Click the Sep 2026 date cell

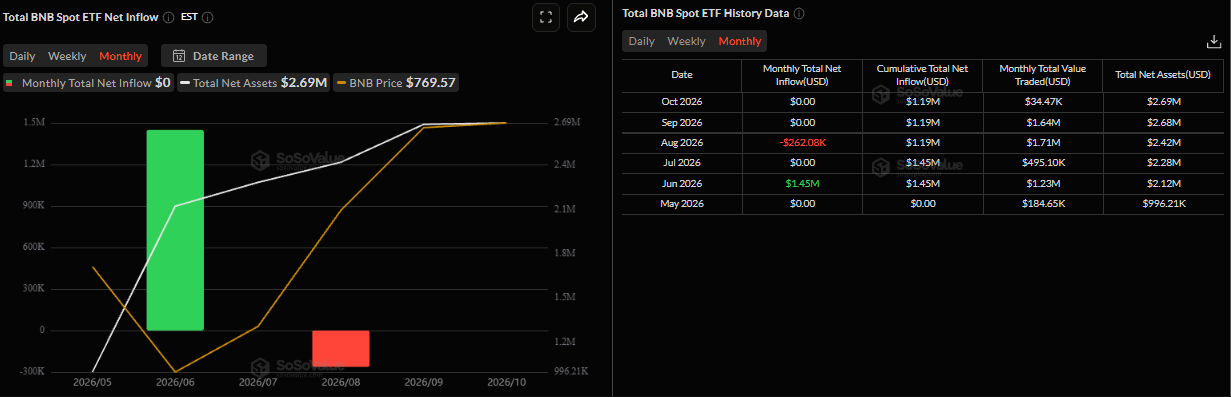click(x=682, y=122)
